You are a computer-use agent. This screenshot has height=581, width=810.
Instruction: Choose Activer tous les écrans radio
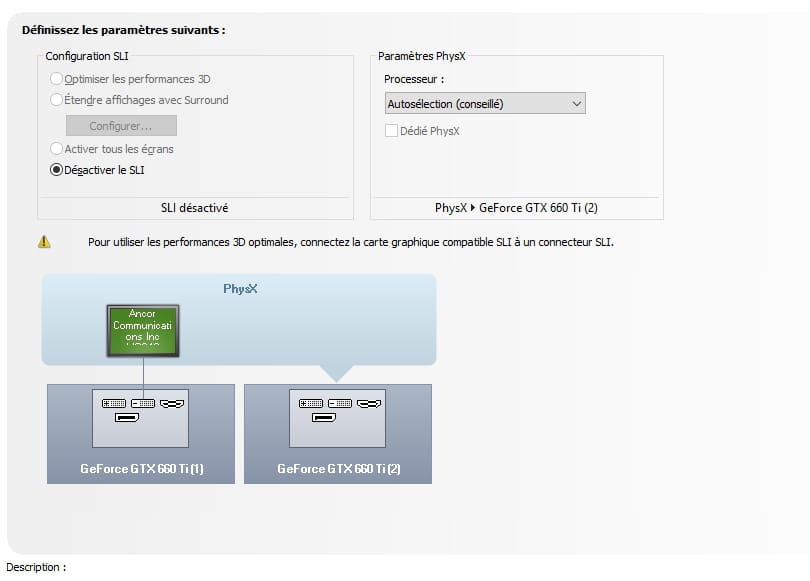[56, 149]
